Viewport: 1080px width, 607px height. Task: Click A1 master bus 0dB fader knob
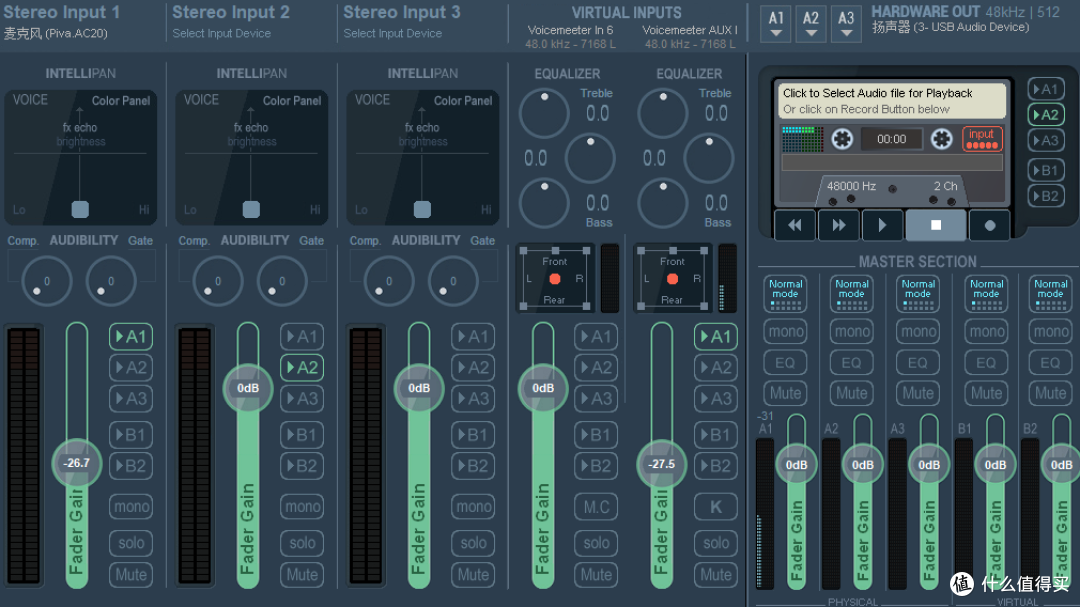(x=796, y=465)
